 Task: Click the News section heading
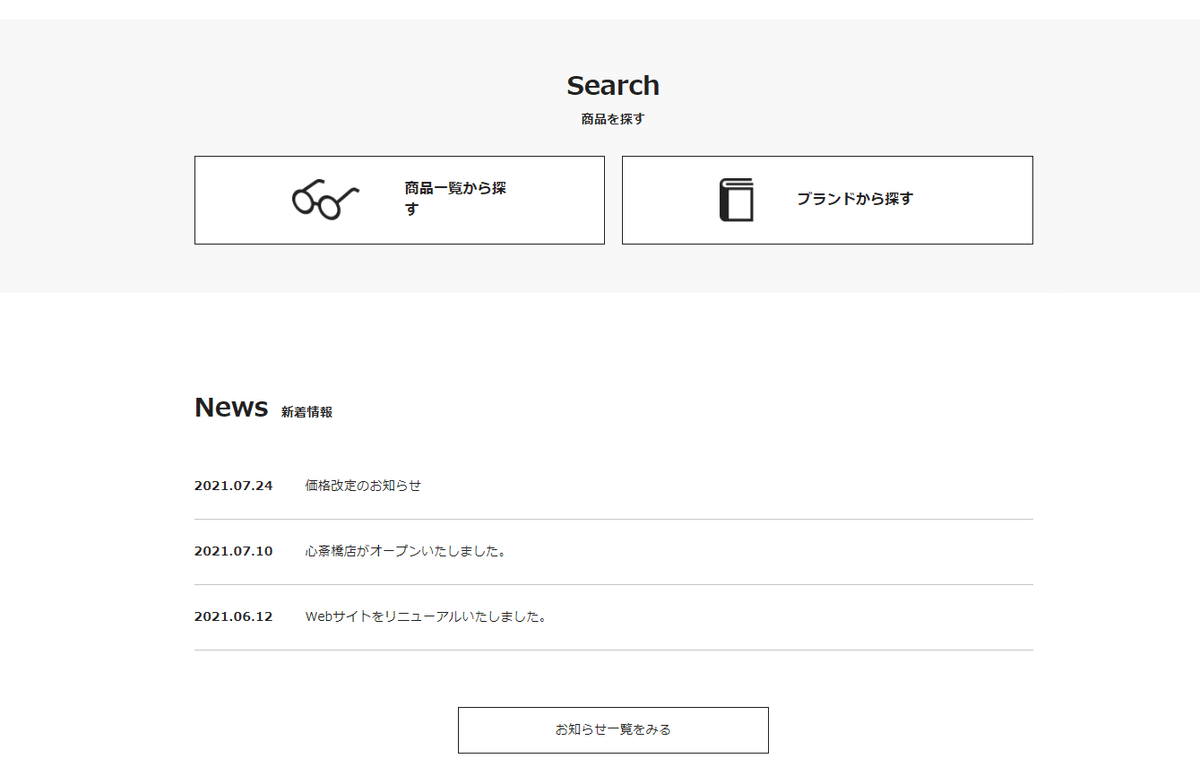pos(230,407)
